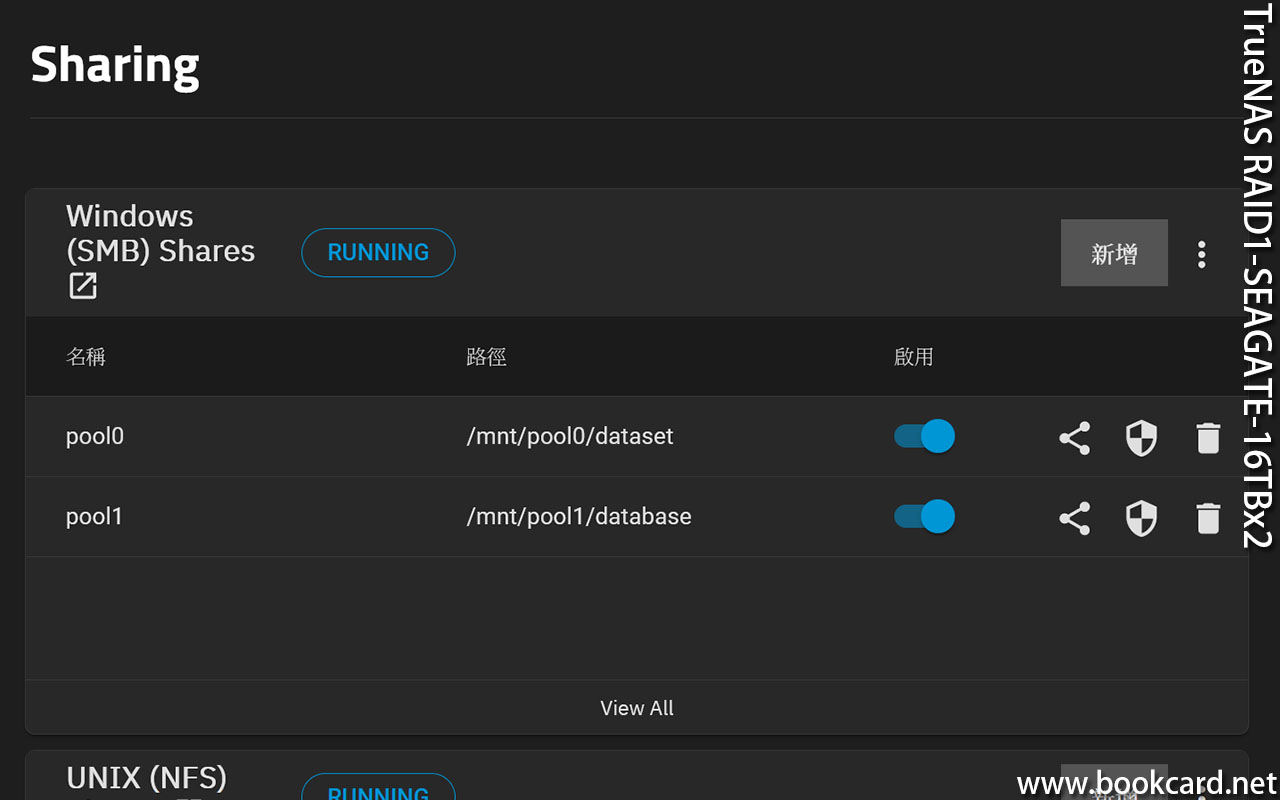Click the UNIX (NFS) RUNNING status button
1280x800 pixels.
(378, 789)
